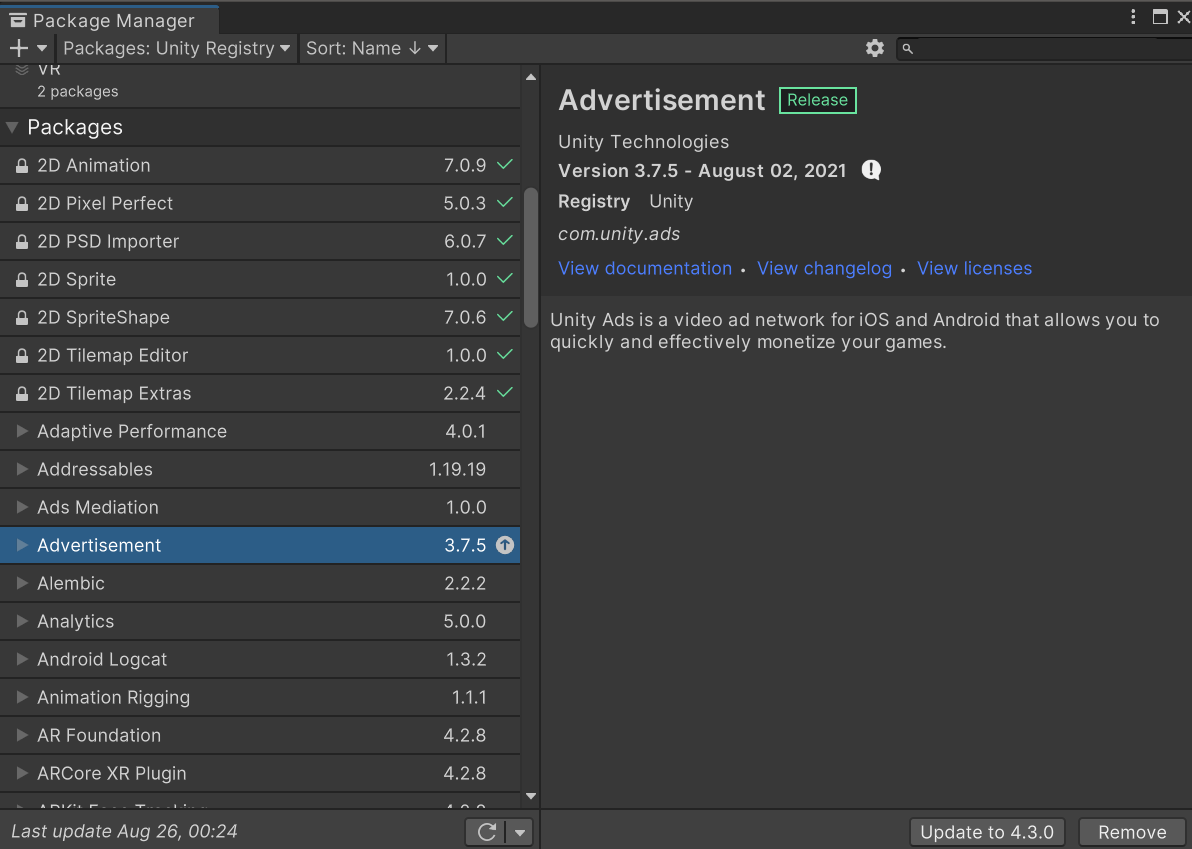The width and height of the screenshot is (1192, 849).
Task: Expand the ARCore XR Plugin package versions
Action: (22, 773)
